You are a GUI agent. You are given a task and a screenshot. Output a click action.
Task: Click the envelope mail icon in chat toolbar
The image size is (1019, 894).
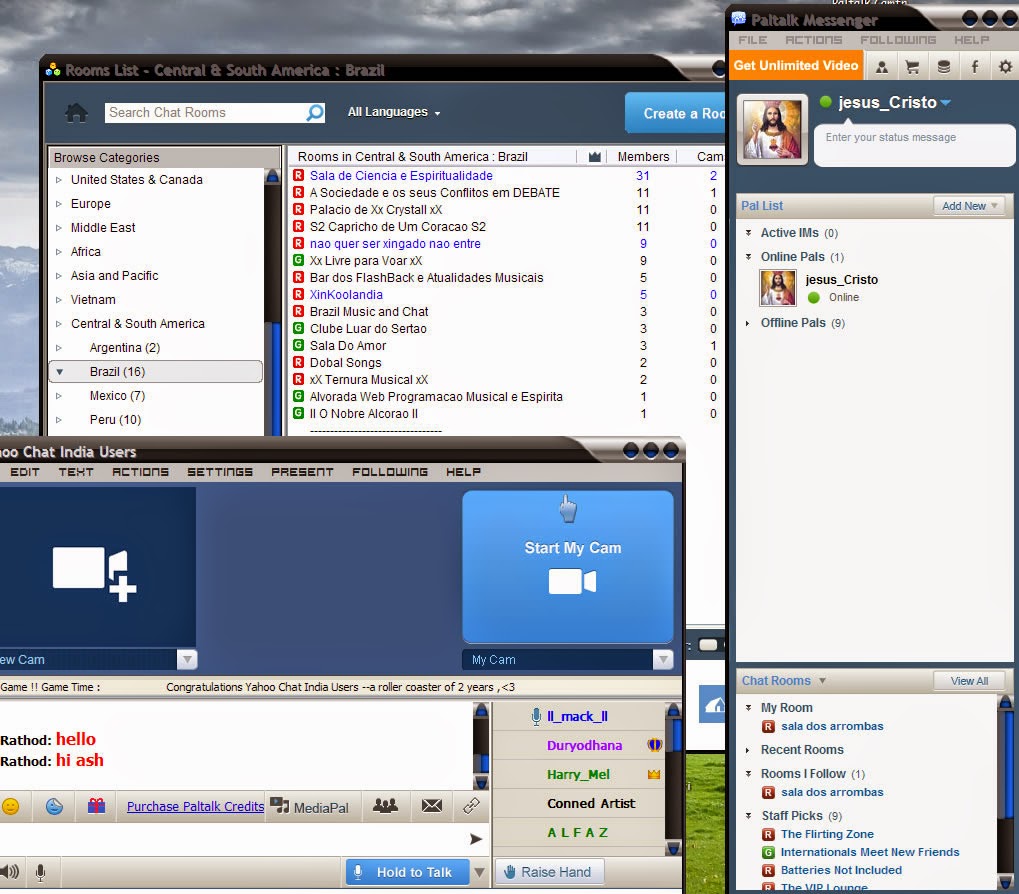pyautogui.click(x=432, y=806)
